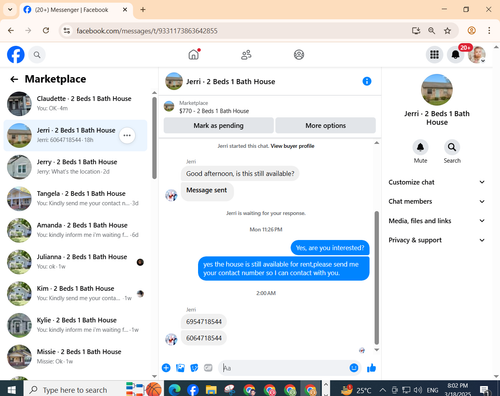
Task: Open Claudette's 2 Beds 1 Bath House chat
Action: (x=75, y=104)
